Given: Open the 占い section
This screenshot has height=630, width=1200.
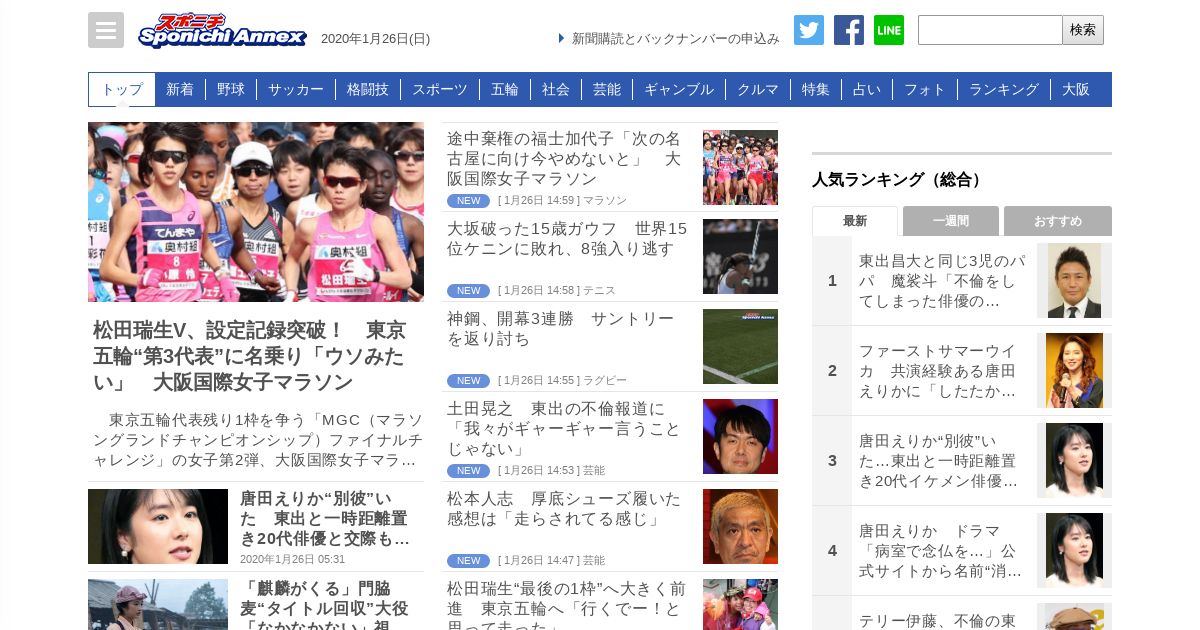Looking at the screenshot, I should click(x=867, y=89).
